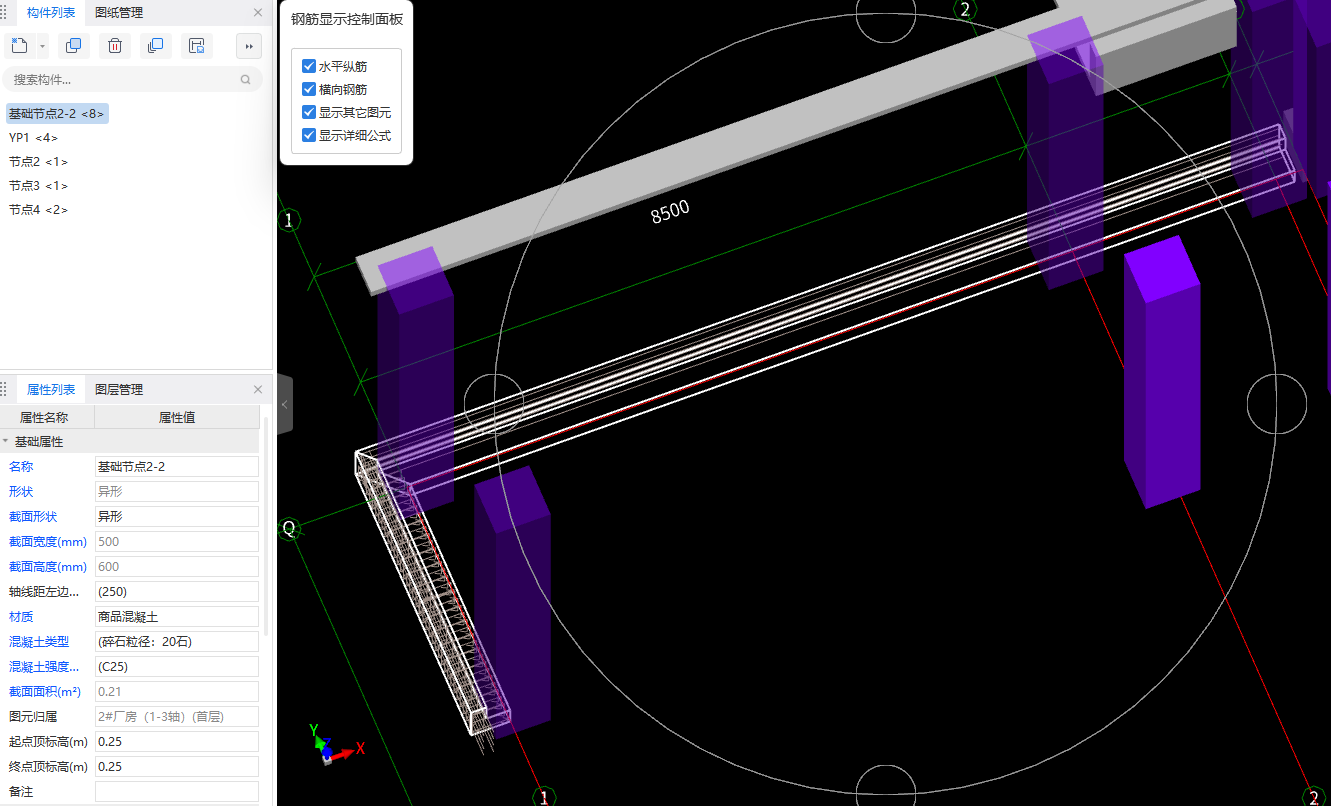Screen dimensions: 1331x806
Task: Click the panel grip dots beside 属性列表
Action: click(x=5, y=390)
